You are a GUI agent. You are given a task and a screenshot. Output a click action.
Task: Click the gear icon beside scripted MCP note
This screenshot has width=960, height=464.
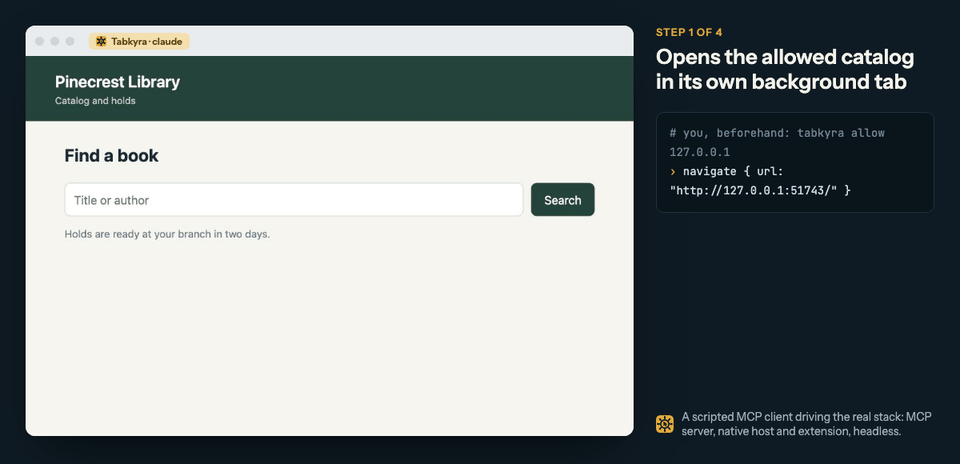click(665, 424)
